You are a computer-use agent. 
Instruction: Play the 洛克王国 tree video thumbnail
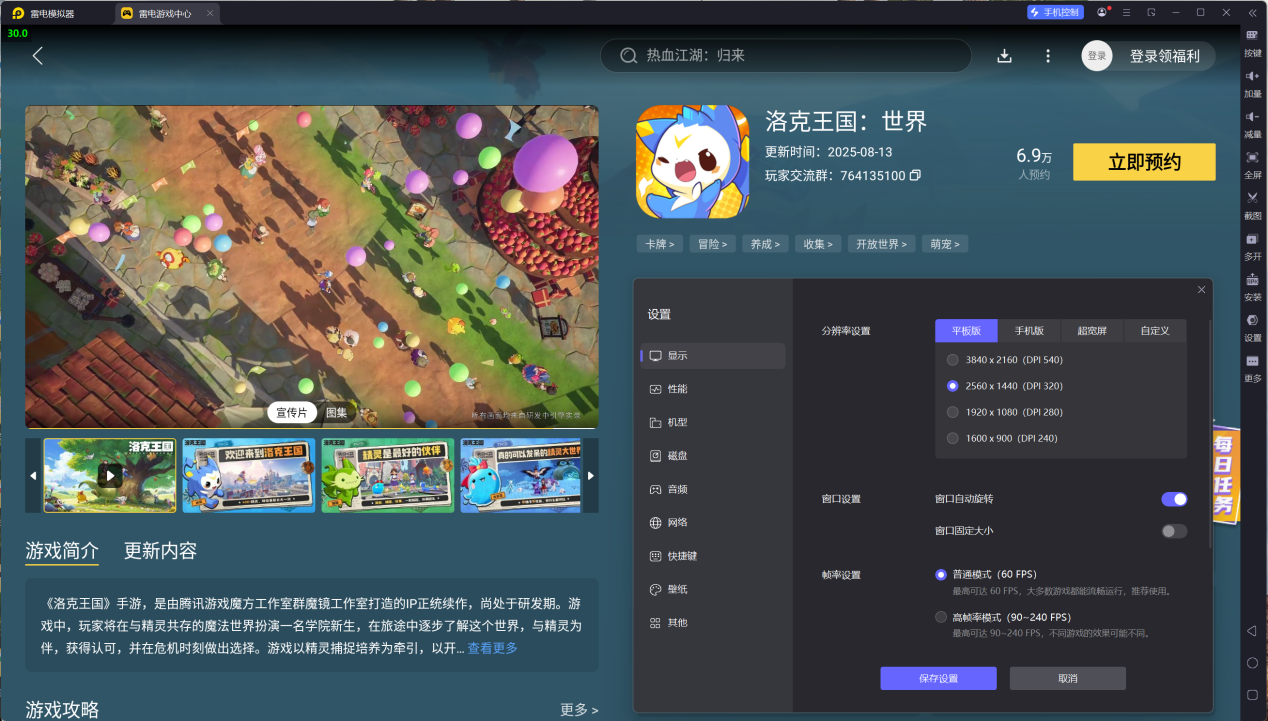pyautogui.click(x=110, y=475)
